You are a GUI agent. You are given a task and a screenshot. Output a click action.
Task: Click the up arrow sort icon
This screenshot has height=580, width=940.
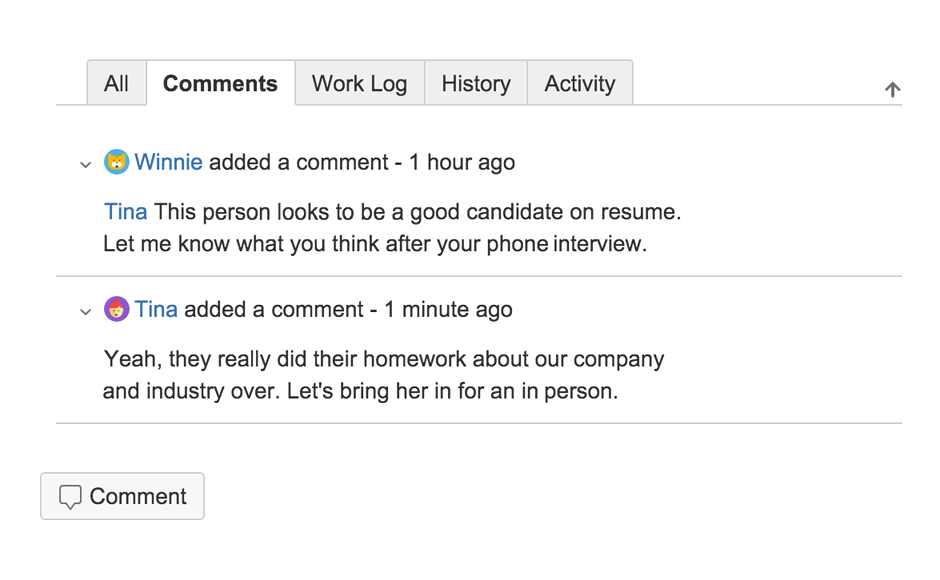tap(892, 90)
